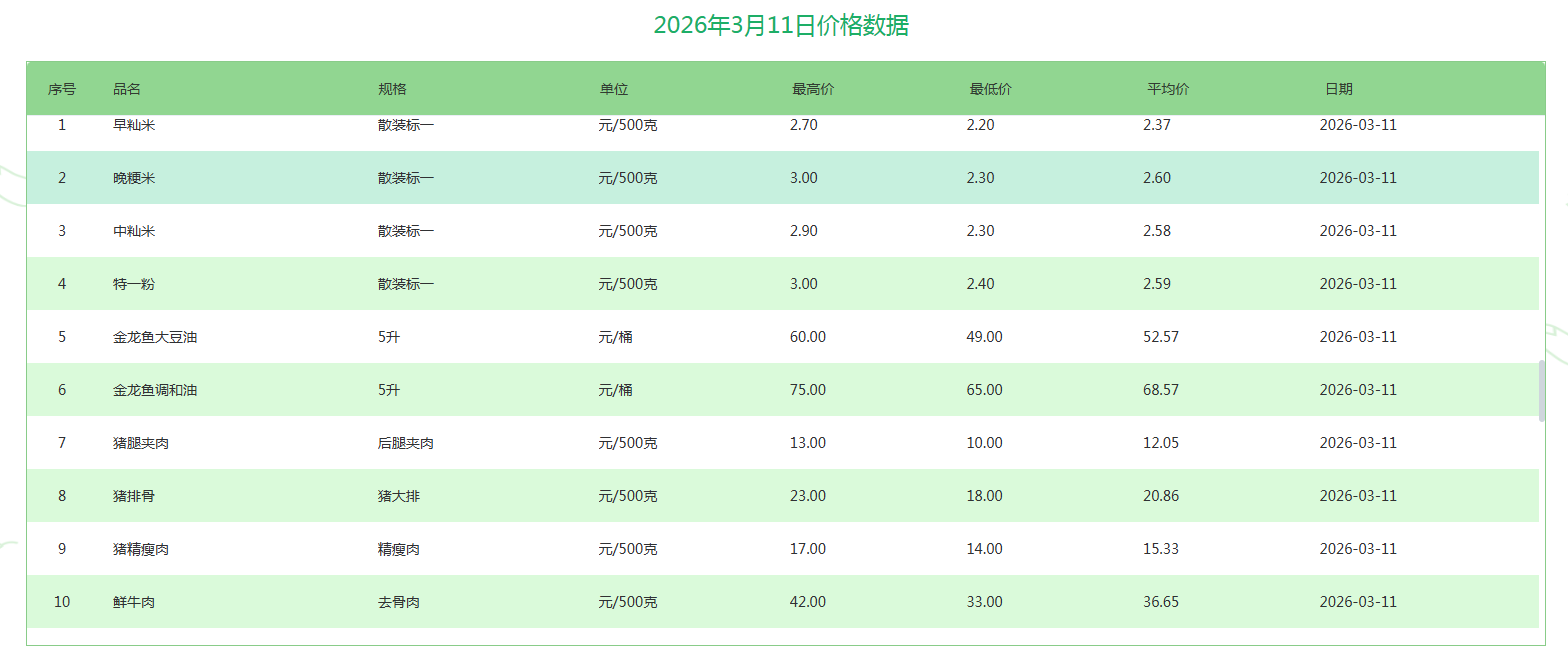Click the 品名 column header
The height and width of the screenshot is (652, 1568).
tap(127, 89)
